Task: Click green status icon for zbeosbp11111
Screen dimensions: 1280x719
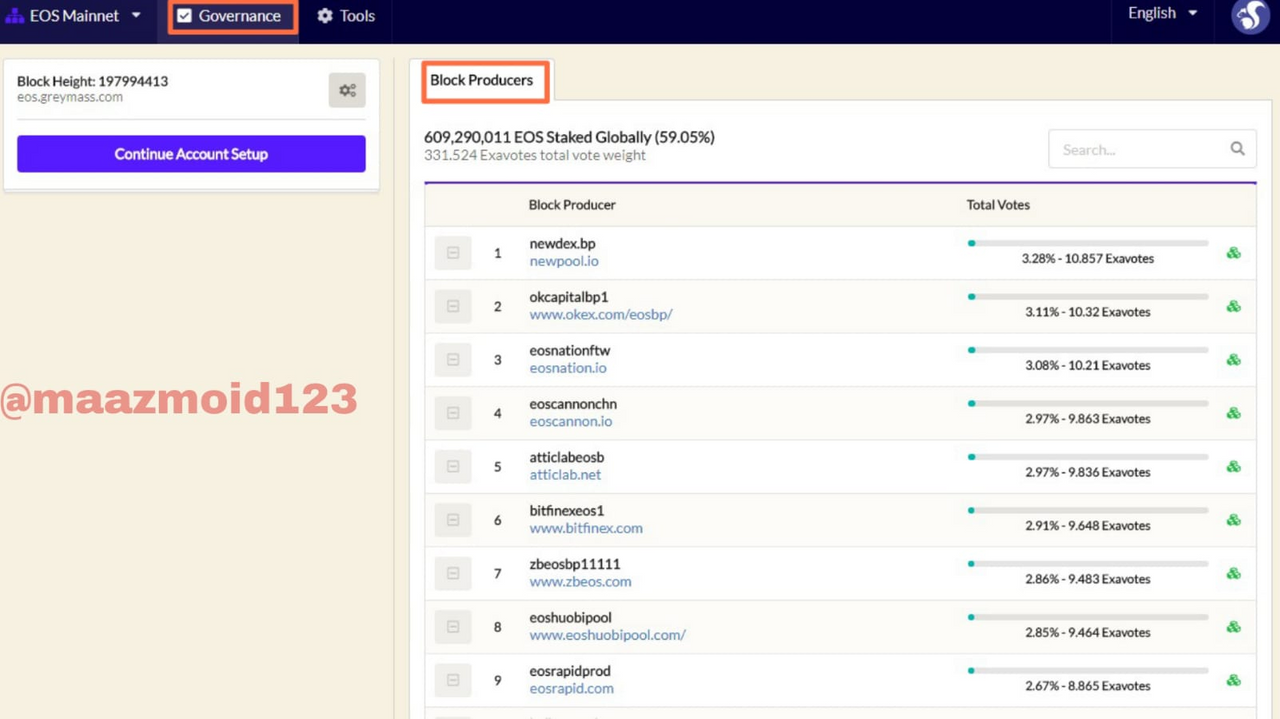Action: click(1234, 574)
